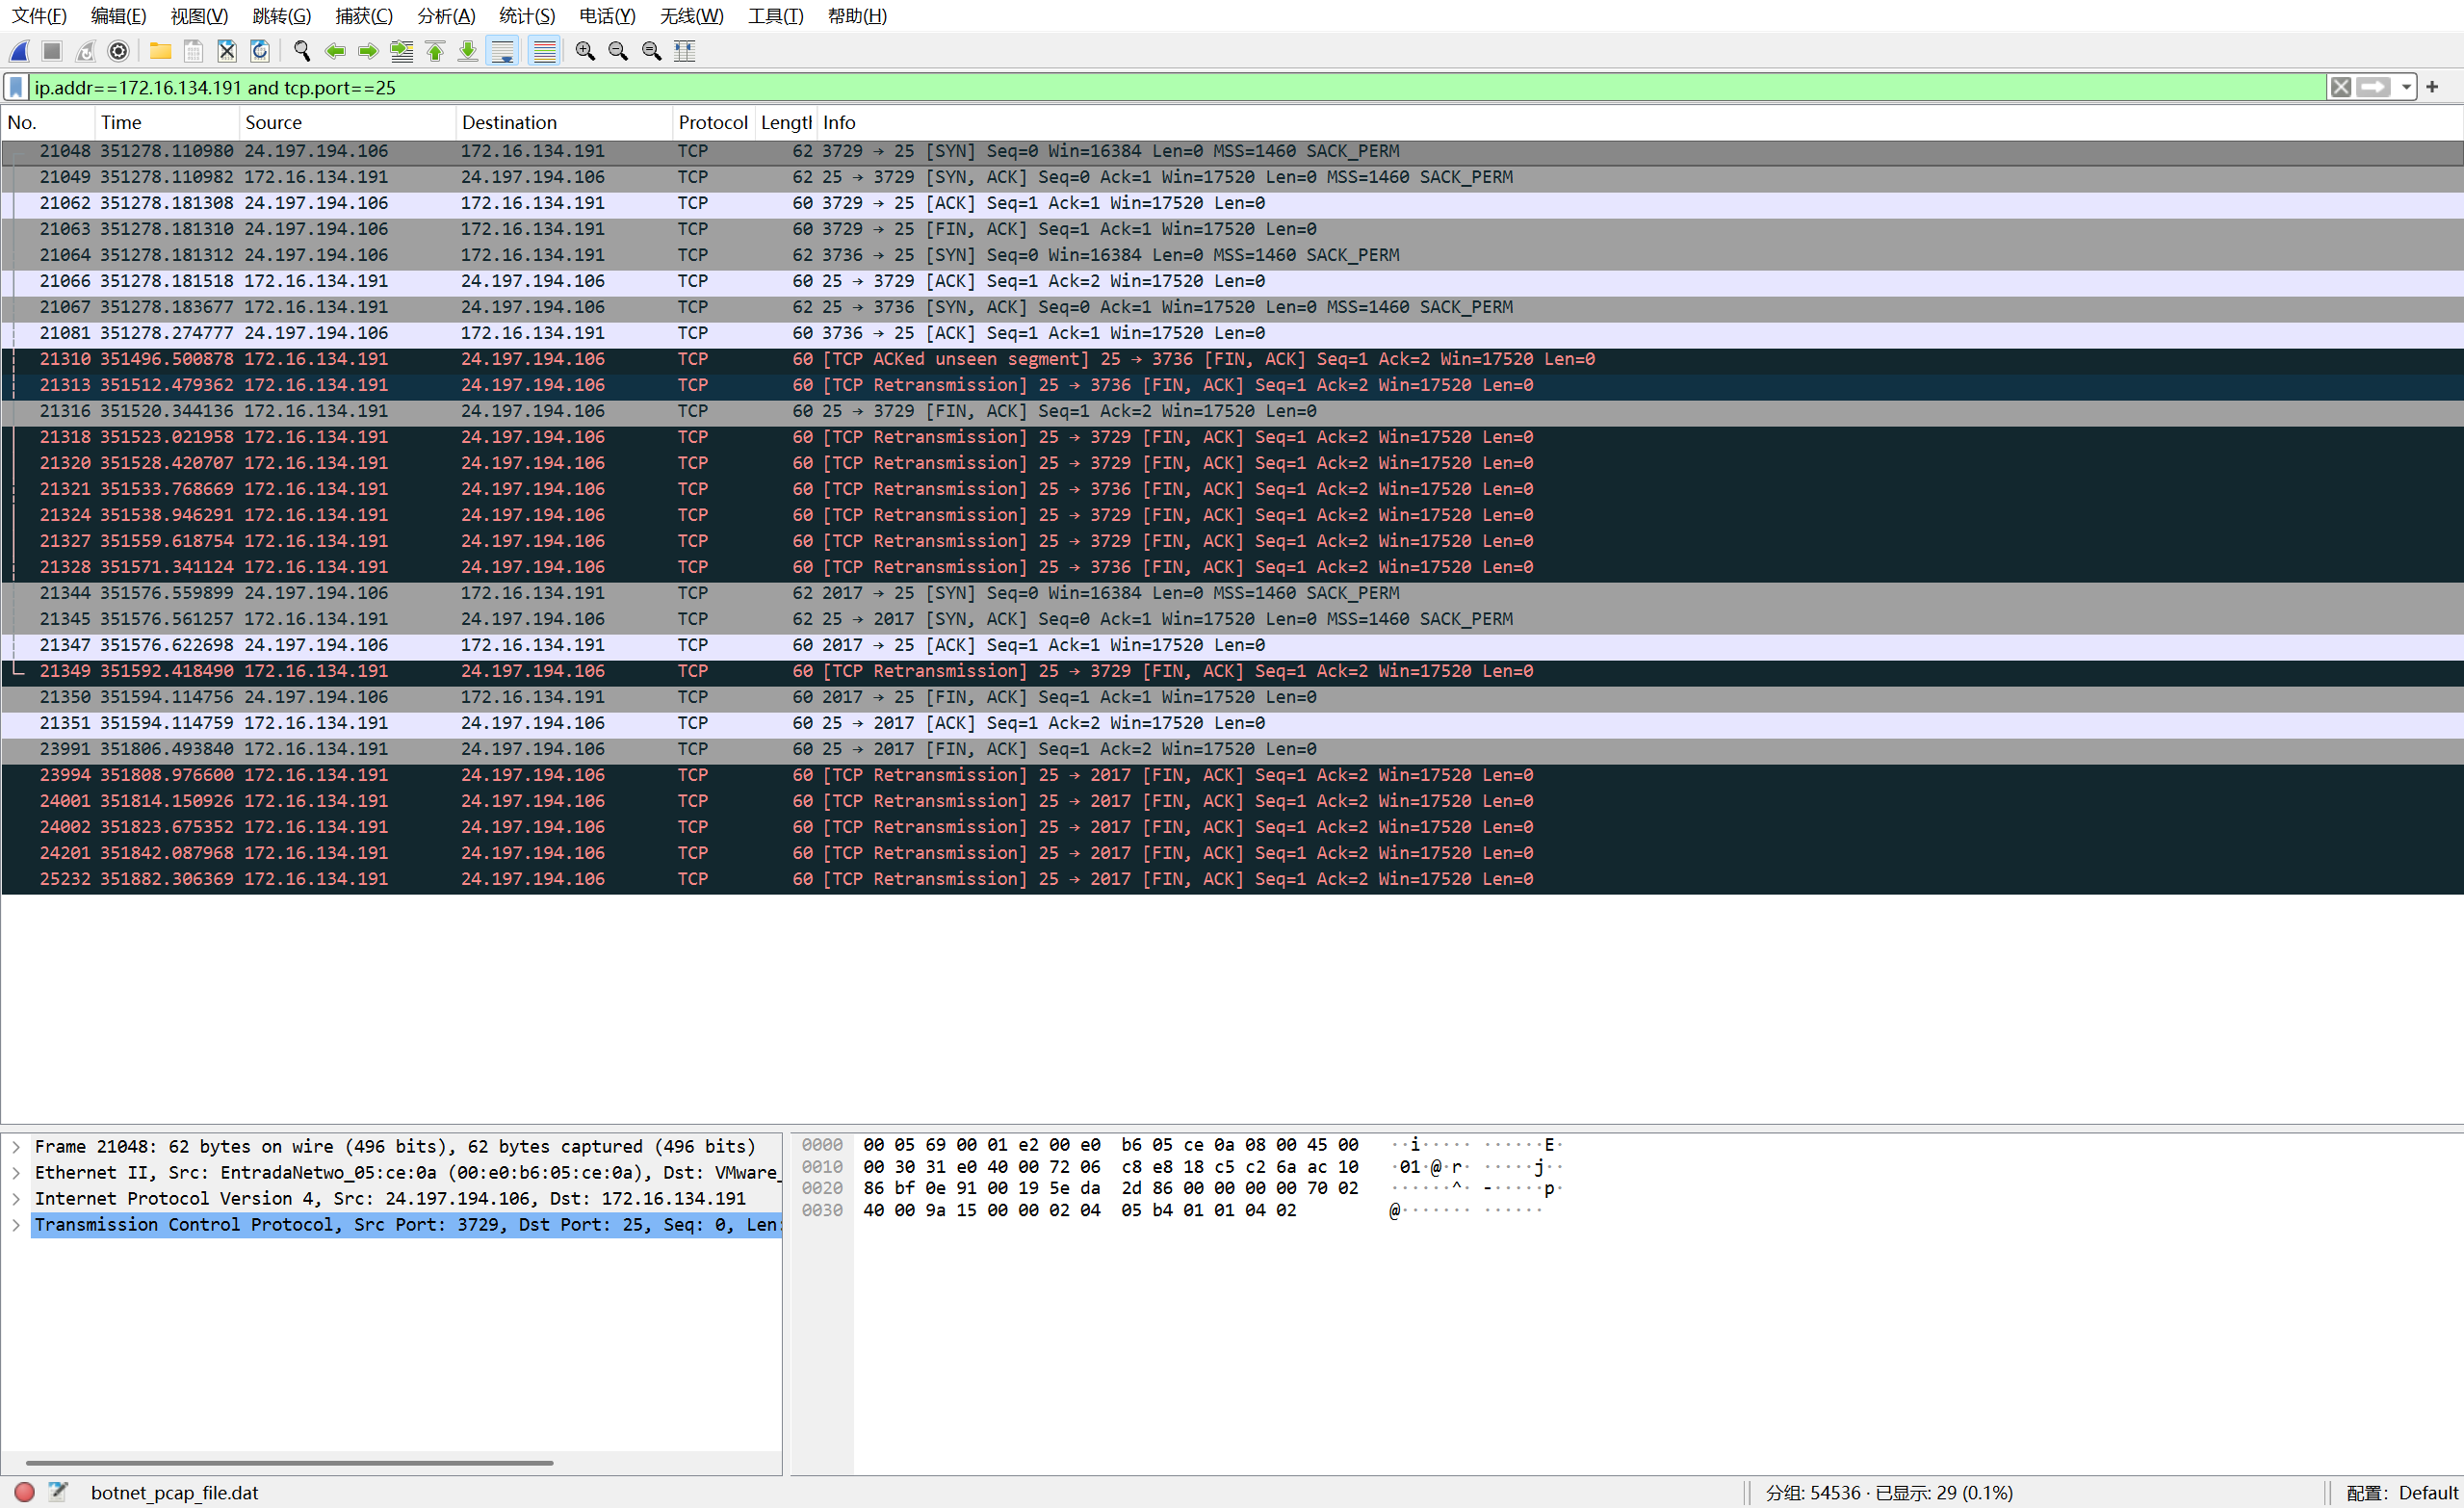This screenshot has height=1508, width=2464.
Task: Jump to the first packet arrow icon
Action: [x=435, y=51]
